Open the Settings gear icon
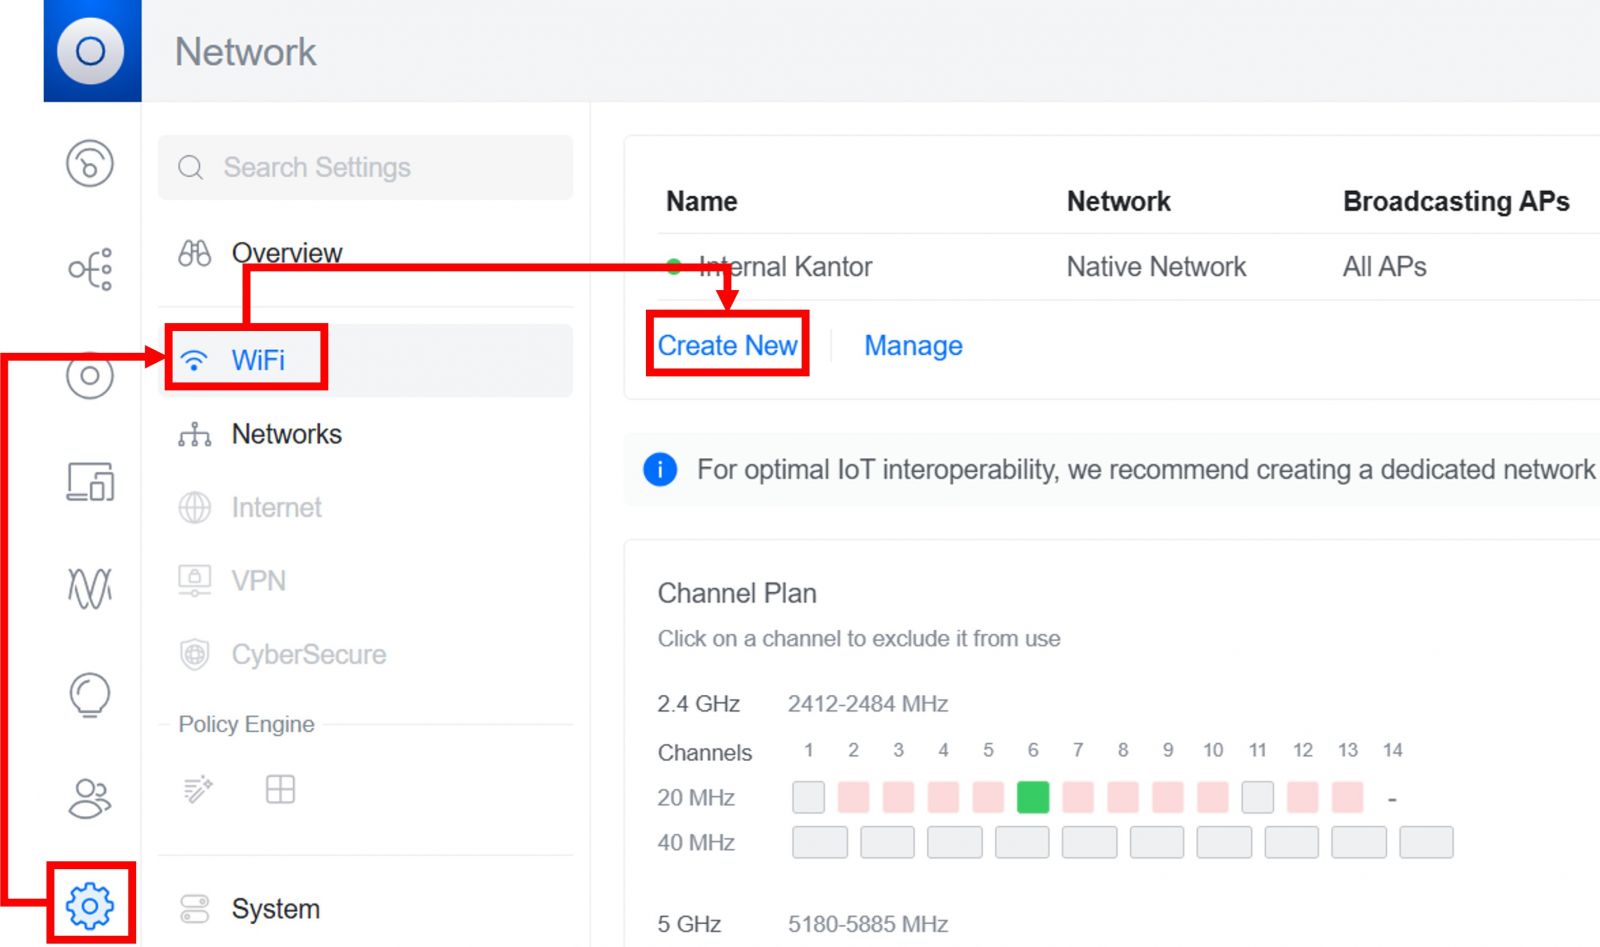Viewport: 1600px width, 947px height. (x=90, y=905)
